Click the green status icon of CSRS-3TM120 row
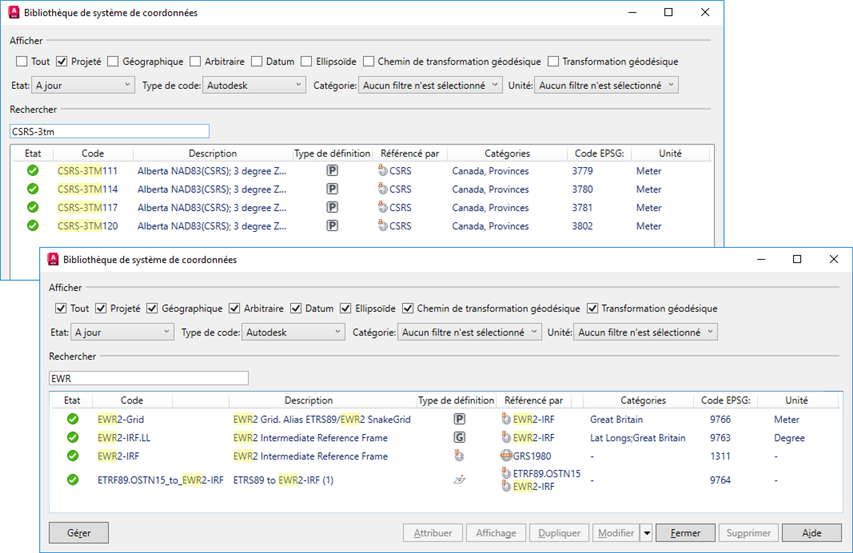853x553 pixels. (x=33, y=226)
